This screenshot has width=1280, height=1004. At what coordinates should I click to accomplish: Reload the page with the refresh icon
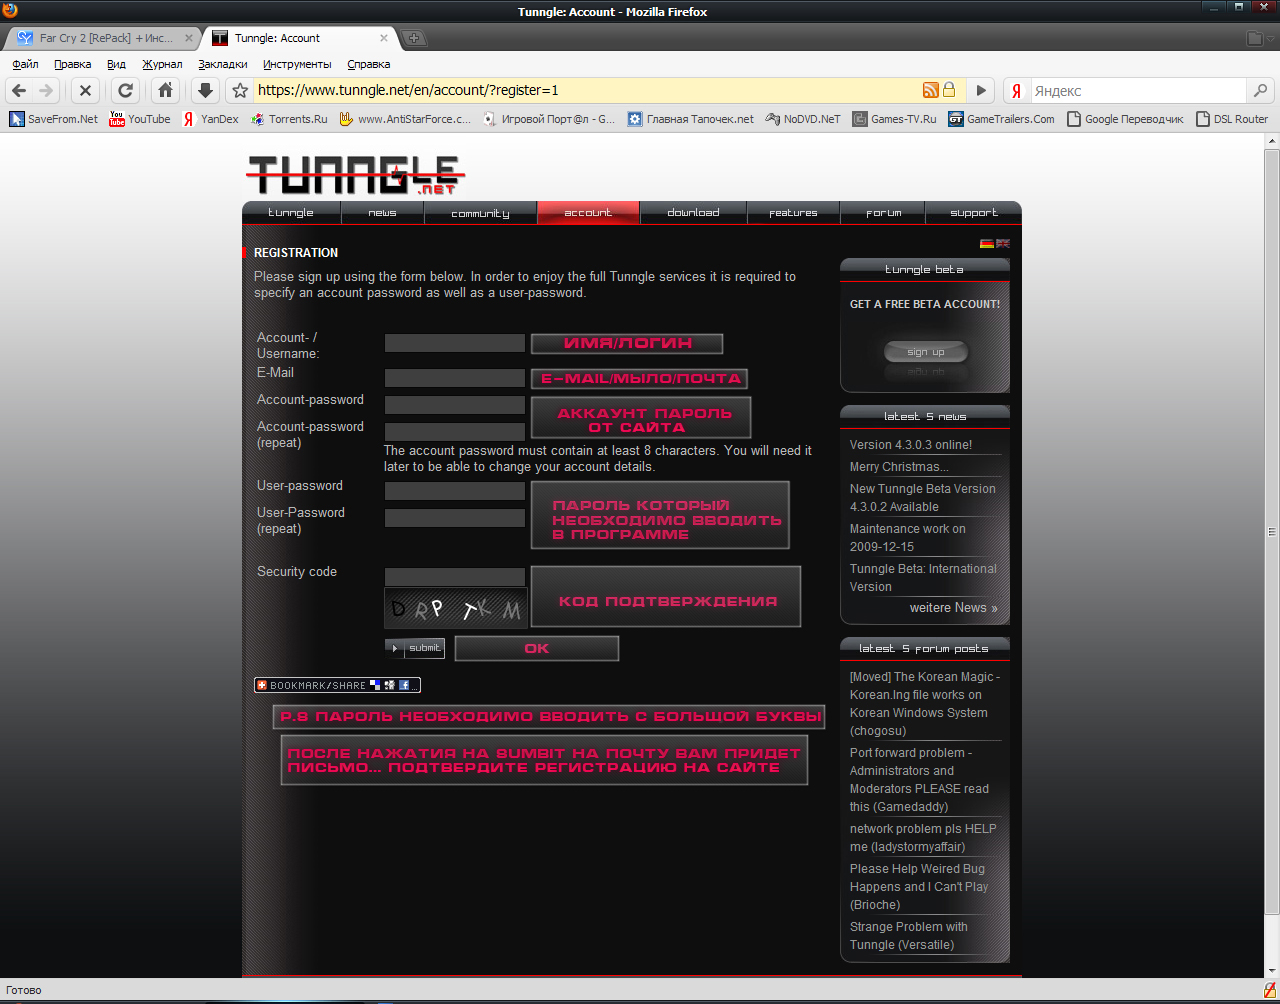(x=125, y=90)
